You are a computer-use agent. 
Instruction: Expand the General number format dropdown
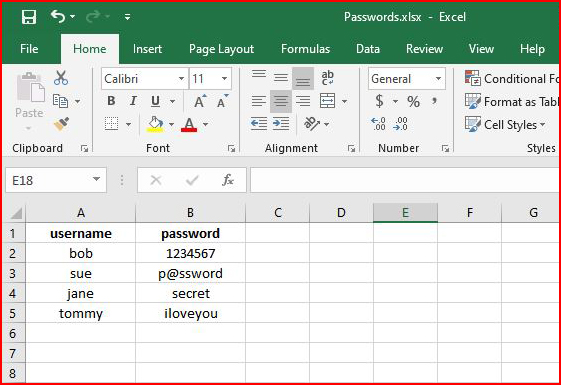[438, 79]
